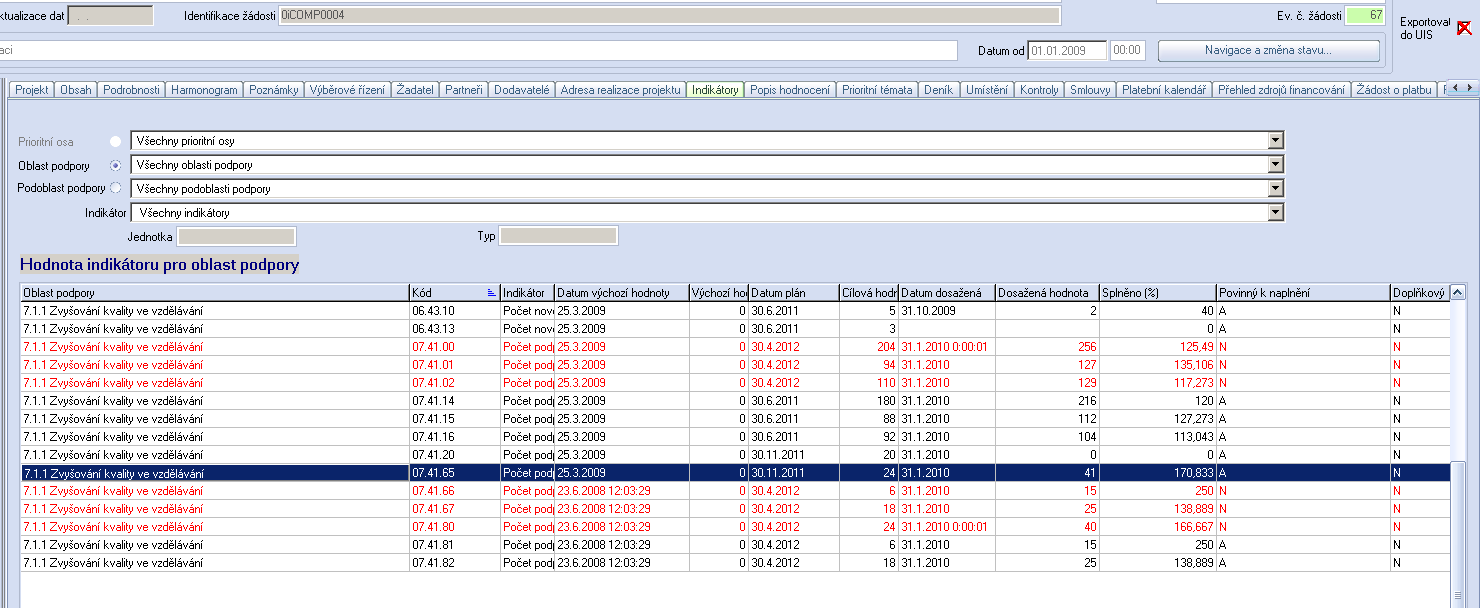
Task: Sort by Oblast podpory column header
Action: click(215, 293)
